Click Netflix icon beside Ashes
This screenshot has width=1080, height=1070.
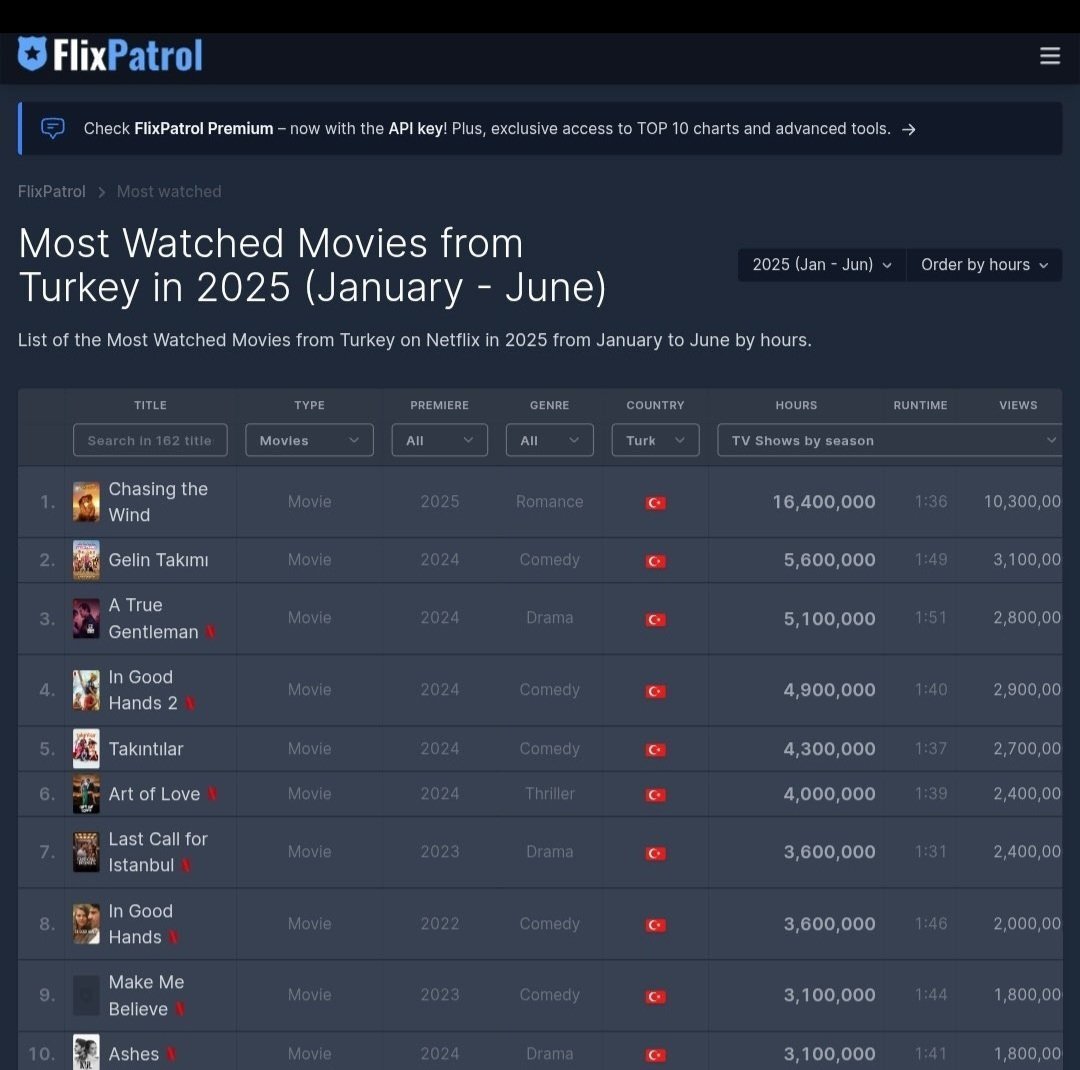pos(172,1053)
